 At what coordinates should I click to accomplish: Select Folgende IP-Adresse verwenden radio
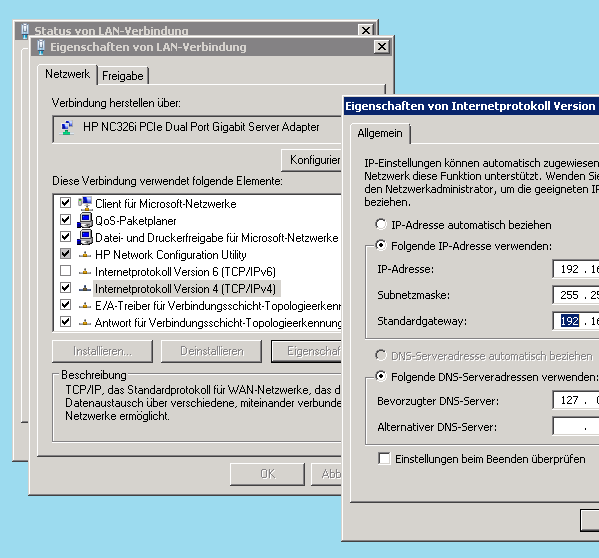(x=381, y=245)
